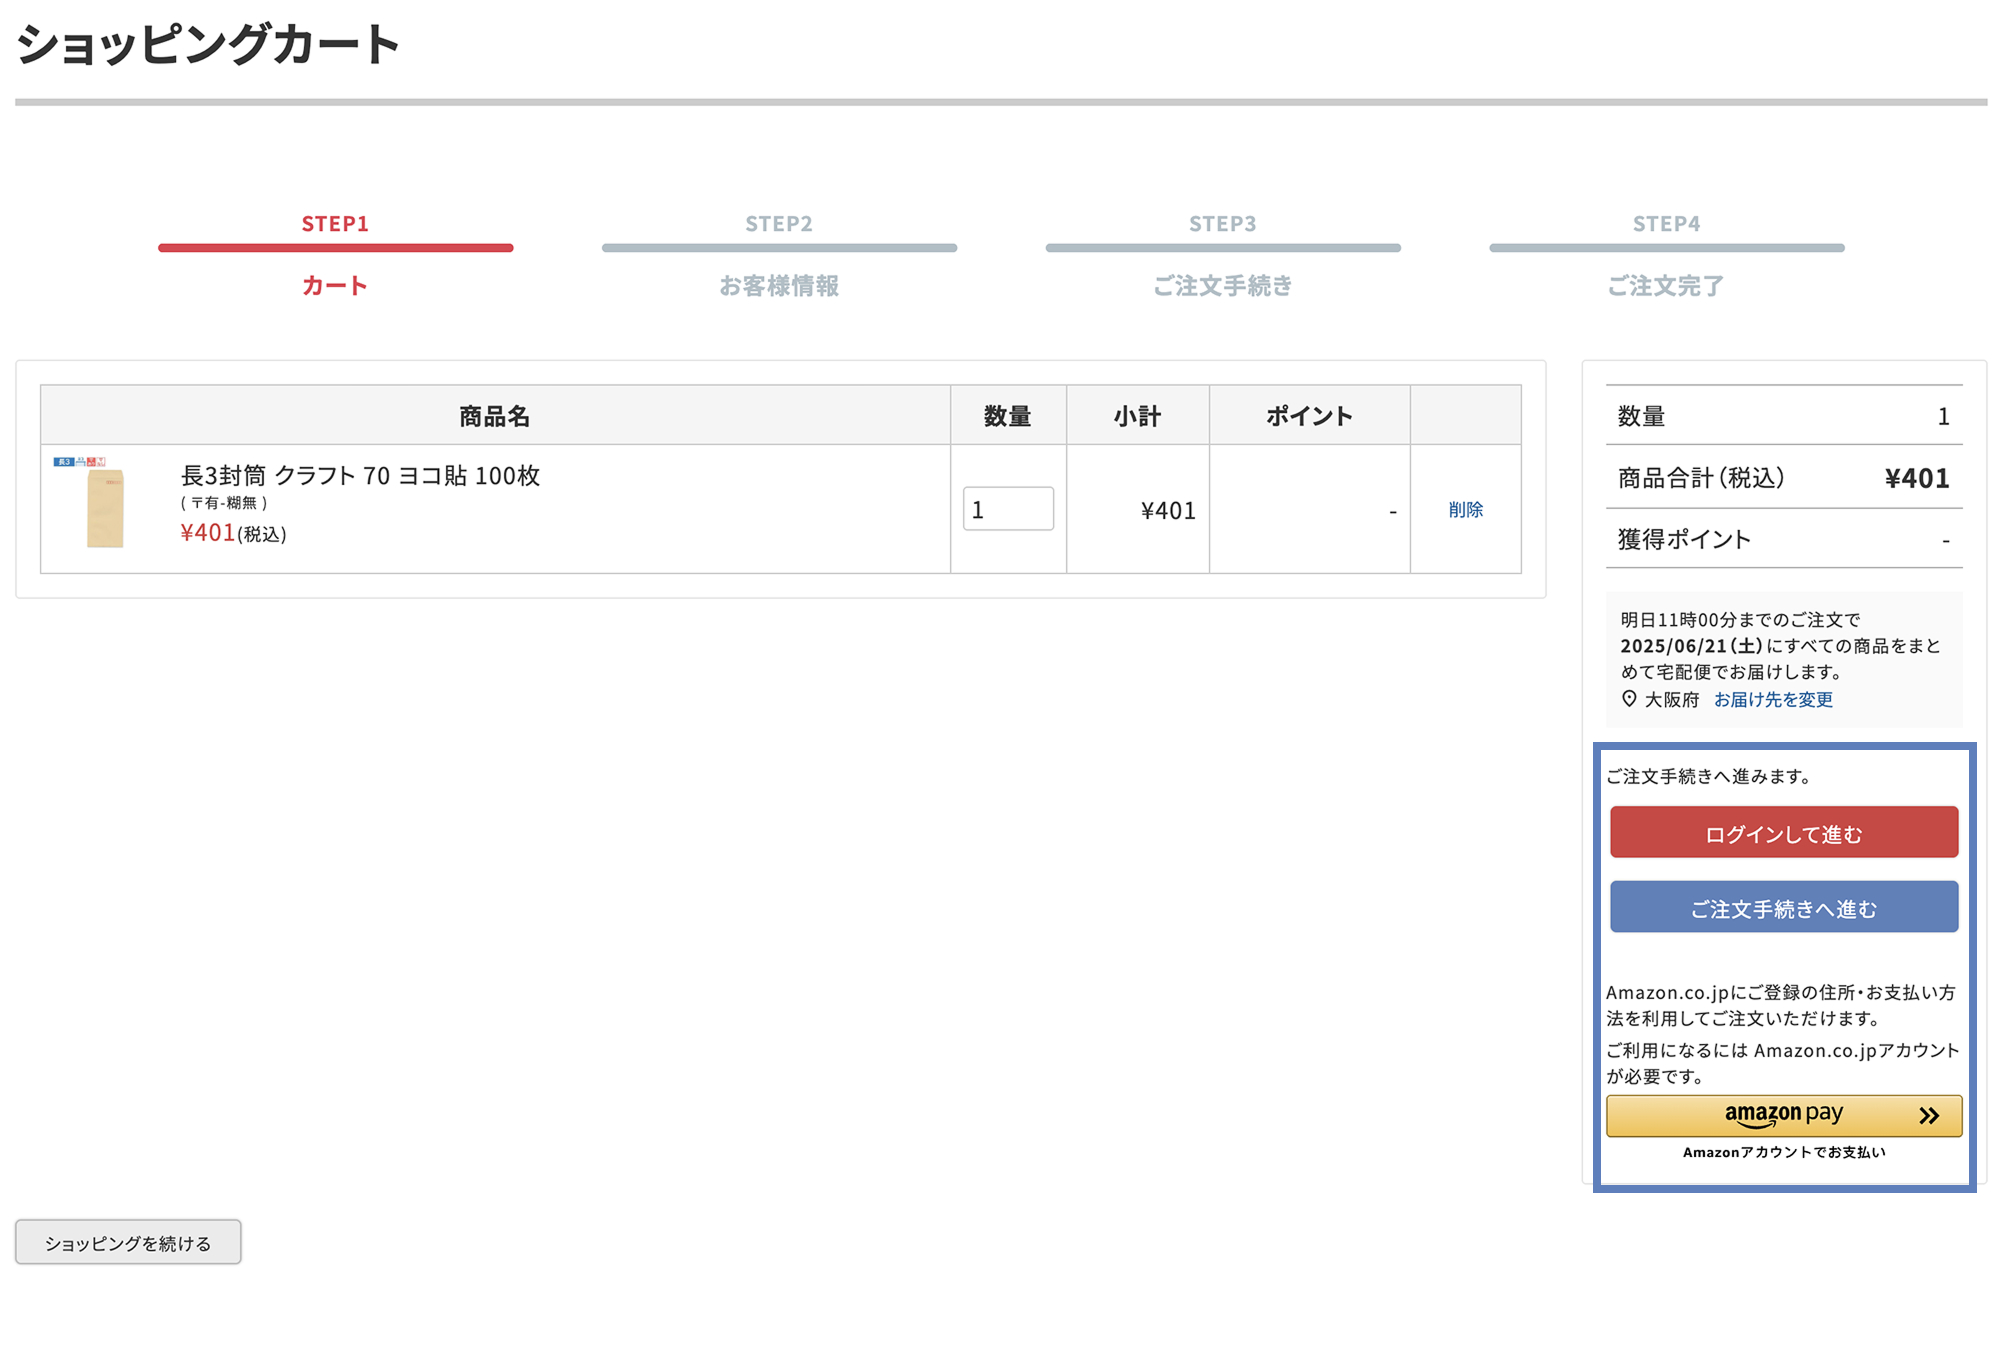Click the Amazon Pay double-arrow icon

1928,1116
